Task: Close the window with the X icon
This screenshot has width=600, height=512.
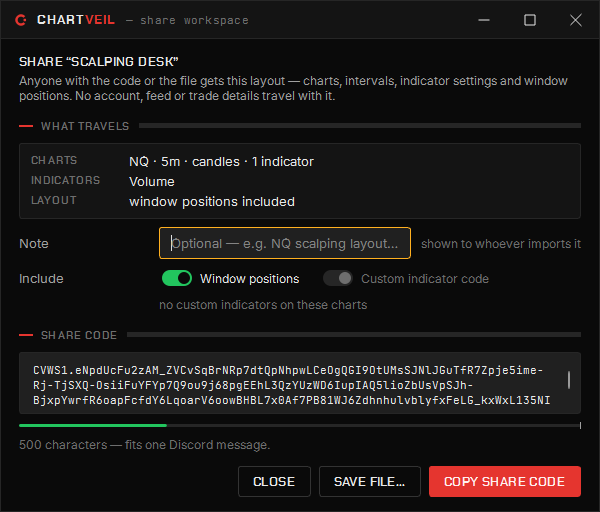Action: tap(576, 20)
